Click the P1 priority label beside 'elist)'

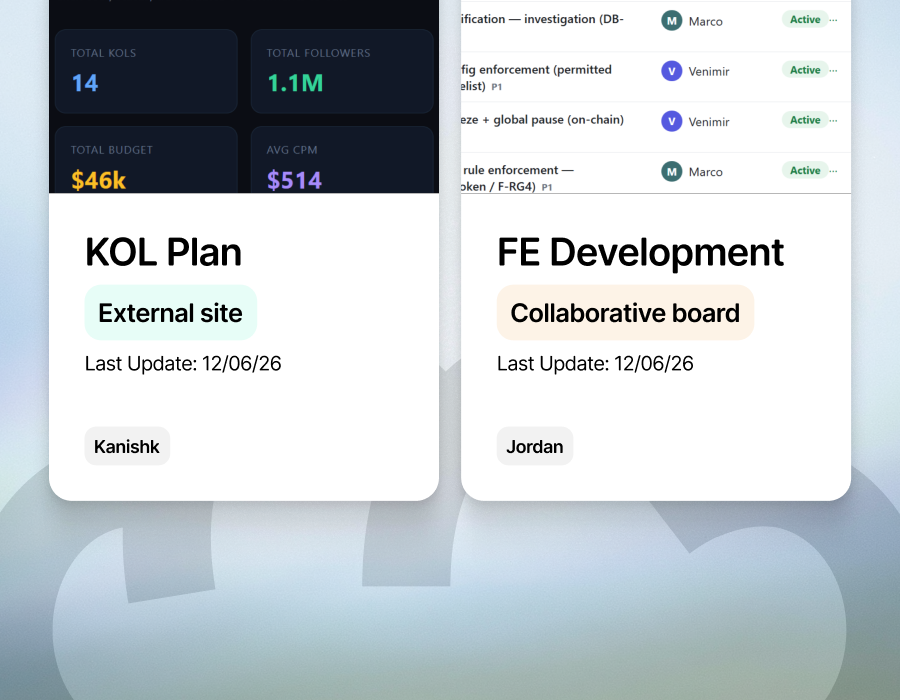click(x=496, y=87)
